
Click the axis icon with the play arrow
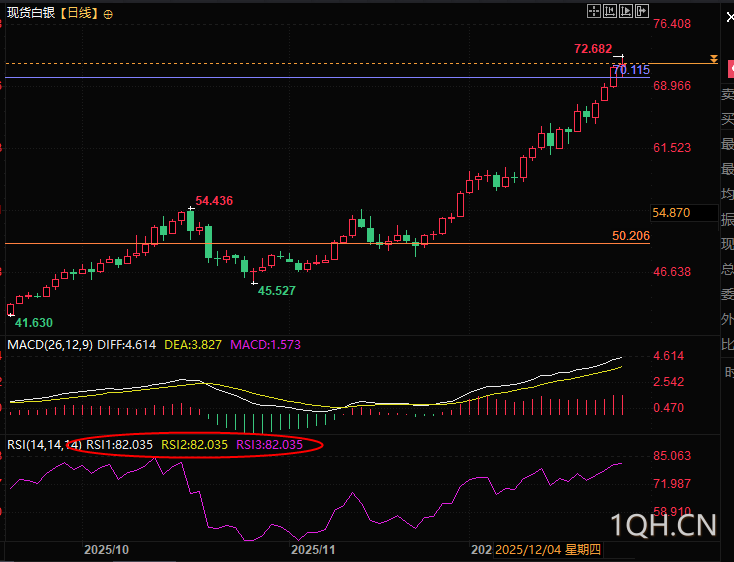(x=625, y=11)
